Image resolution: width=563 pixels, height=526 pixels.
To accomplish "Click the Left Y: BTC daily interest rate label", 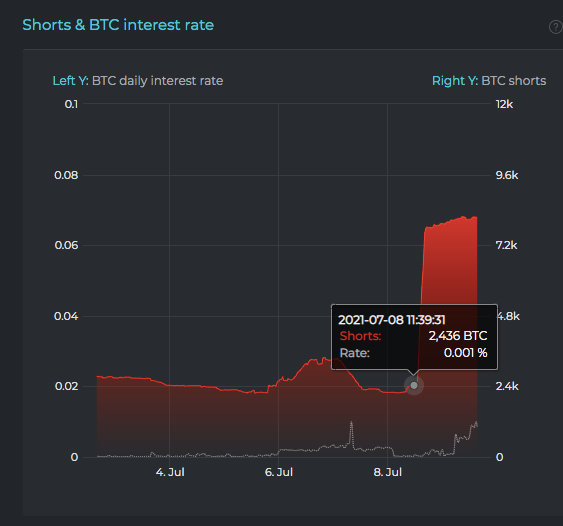I will click(x=138, y=81).
